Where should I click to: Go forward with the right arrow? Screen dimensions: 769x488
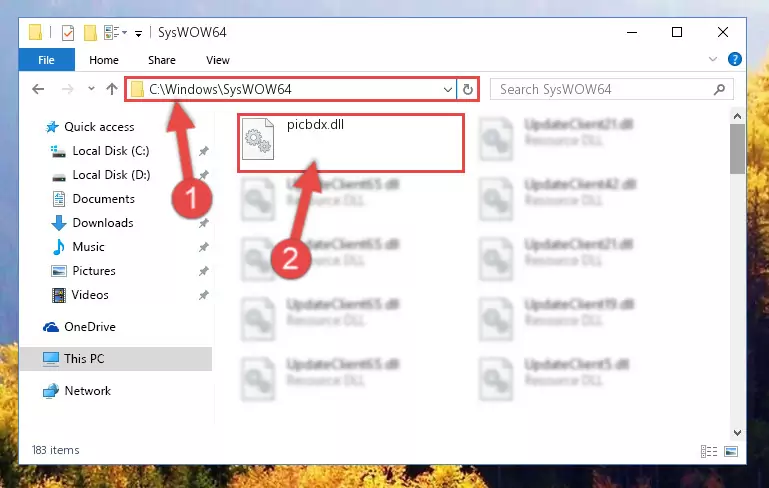coord(68,89)
